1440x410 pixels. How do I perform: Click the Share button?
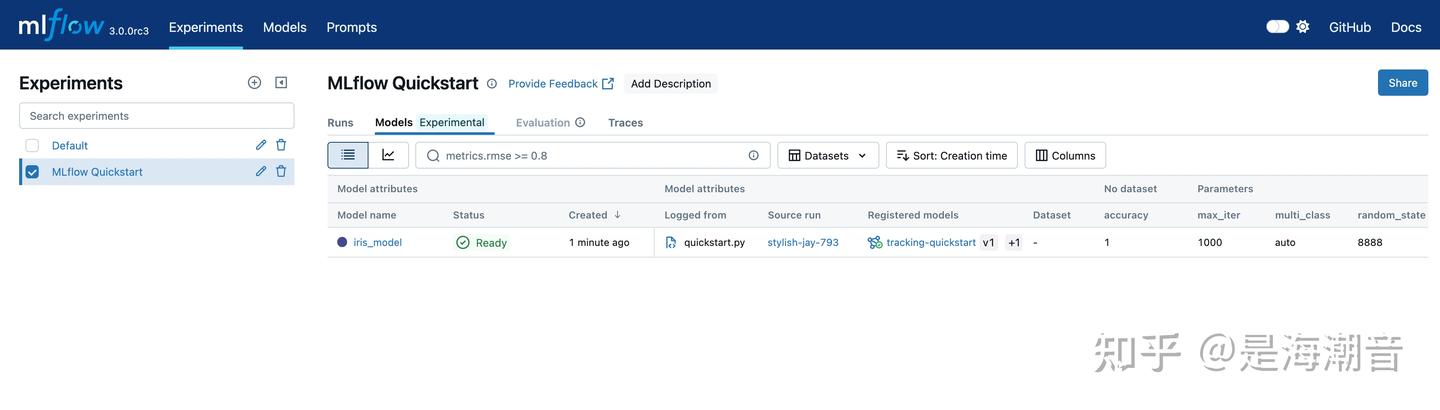tap(1402, 83)
